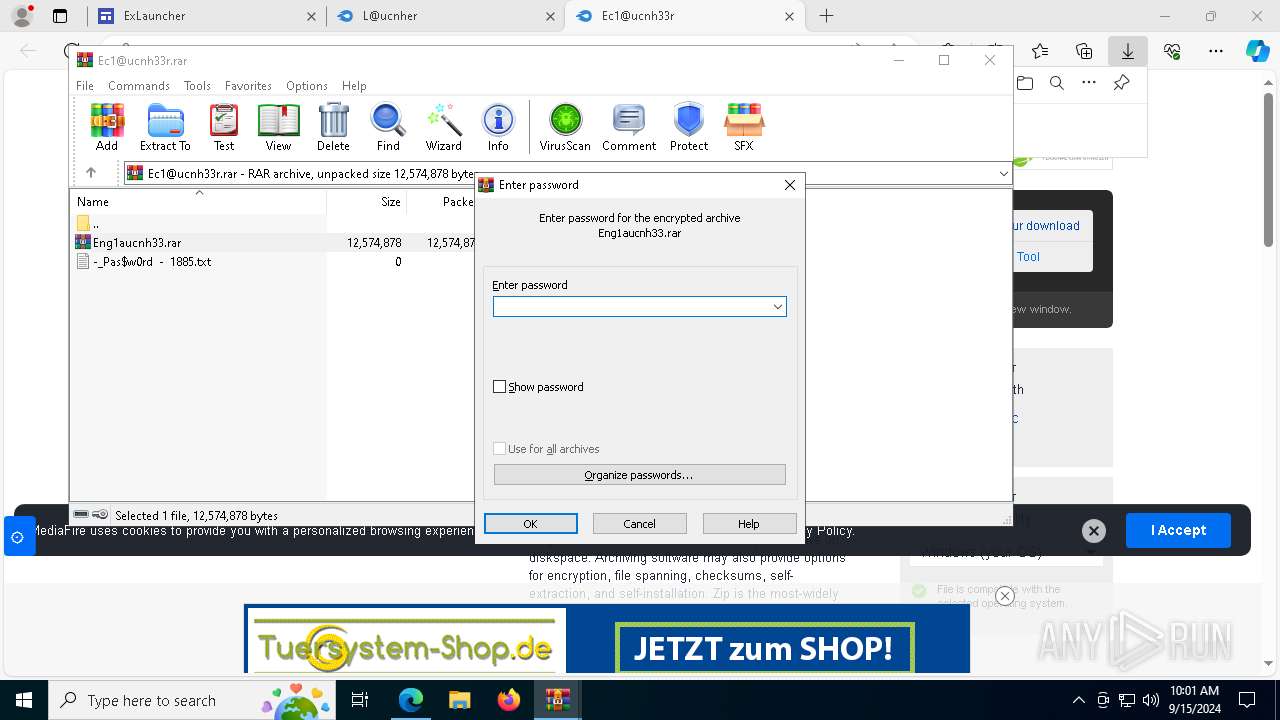Sort by the Size column header
Image resolution: width=1280 pixels, height=720 pixels.
click(367, 201)
